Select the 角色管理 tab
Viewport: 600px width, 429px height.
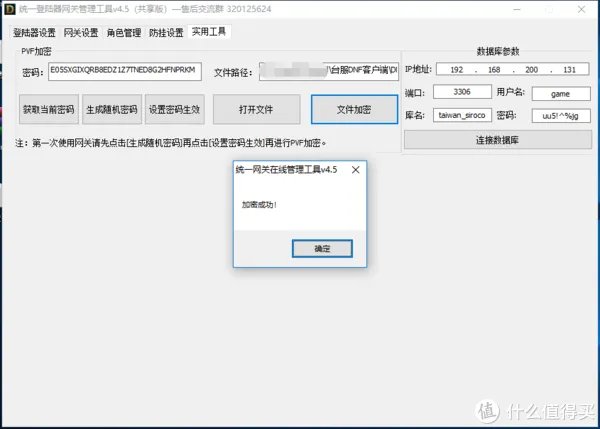[124, 33]
